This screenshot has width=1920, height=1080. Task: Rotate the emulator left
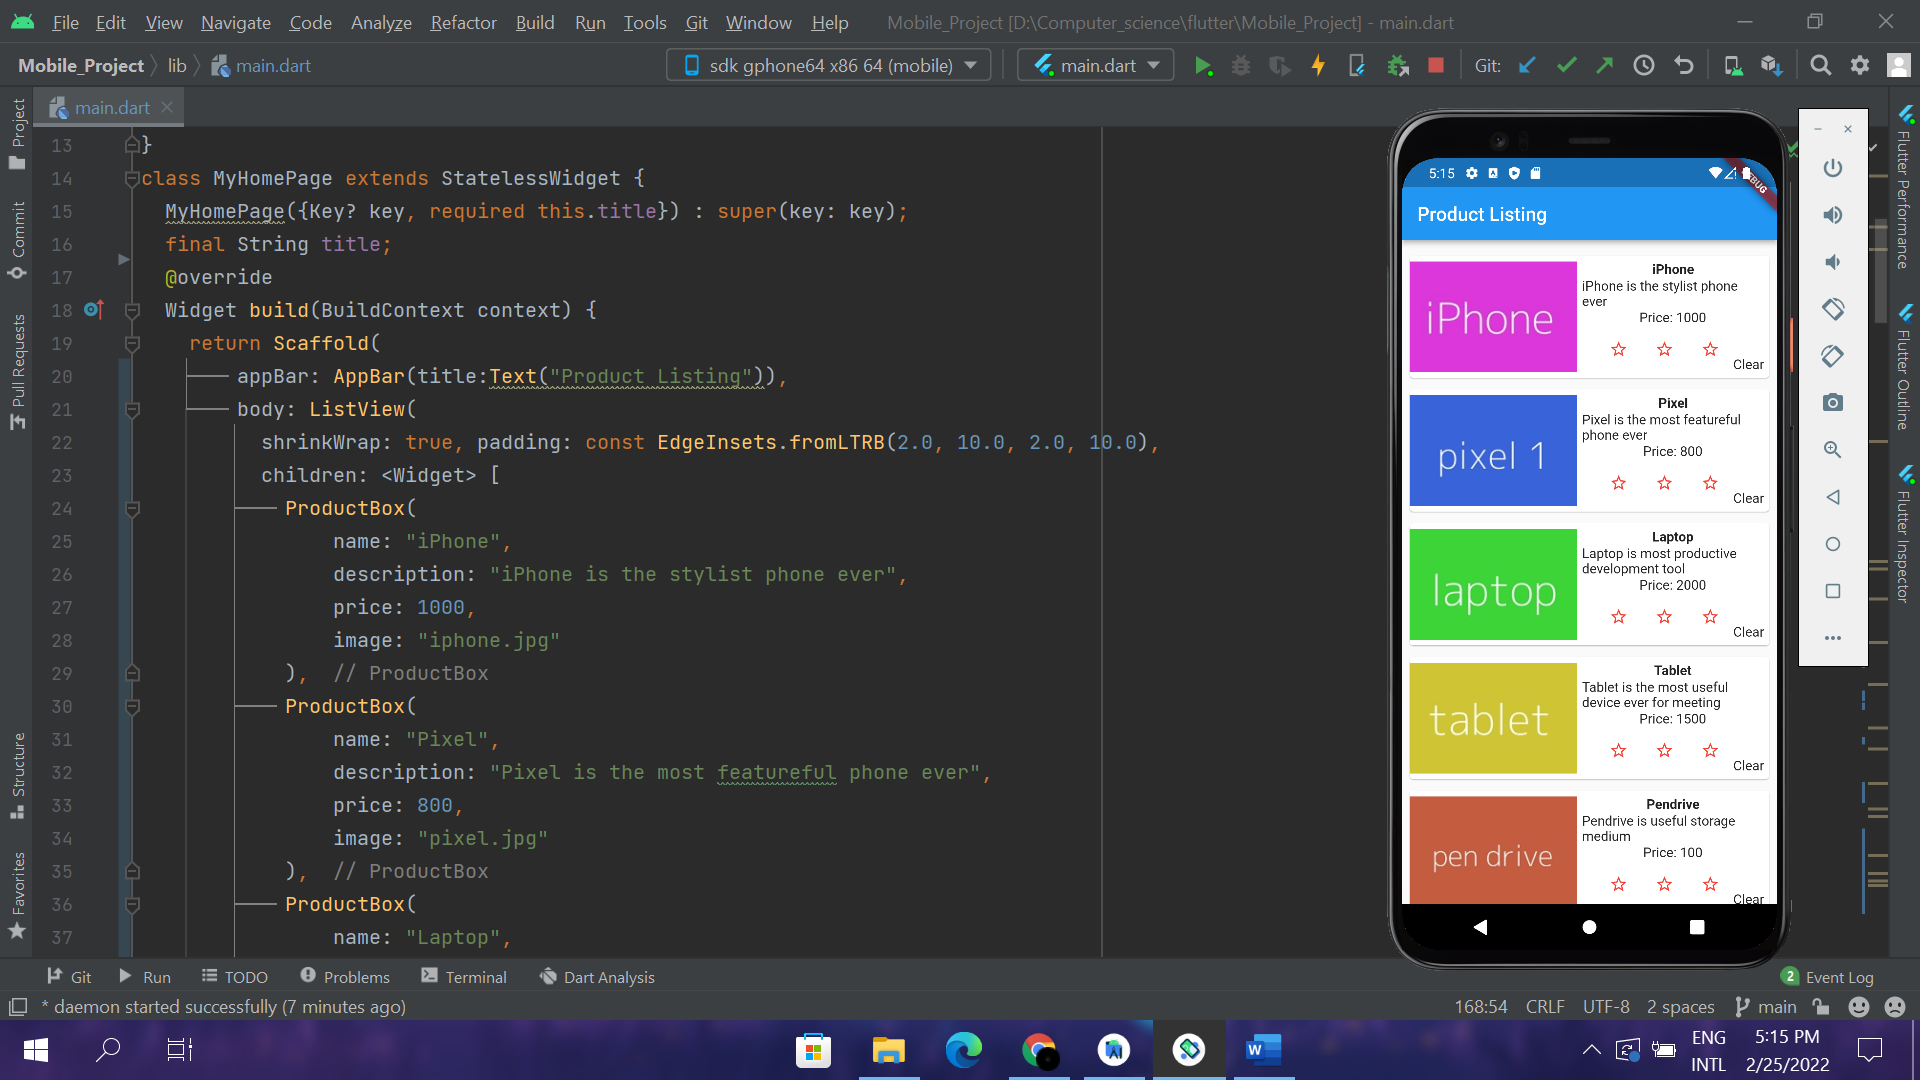click(1833, 309)
